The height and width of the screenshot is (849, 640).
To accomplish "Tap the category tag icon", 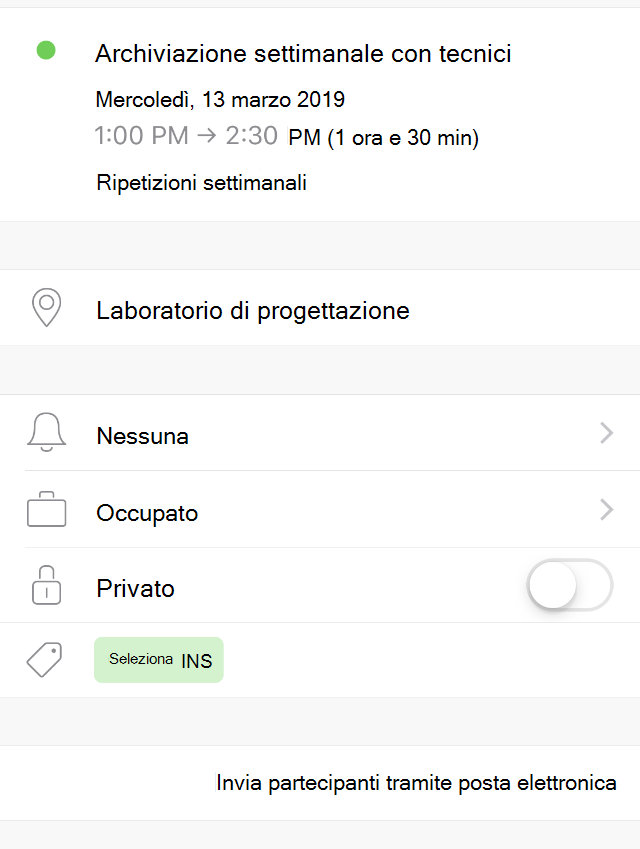I will [45, 659].
